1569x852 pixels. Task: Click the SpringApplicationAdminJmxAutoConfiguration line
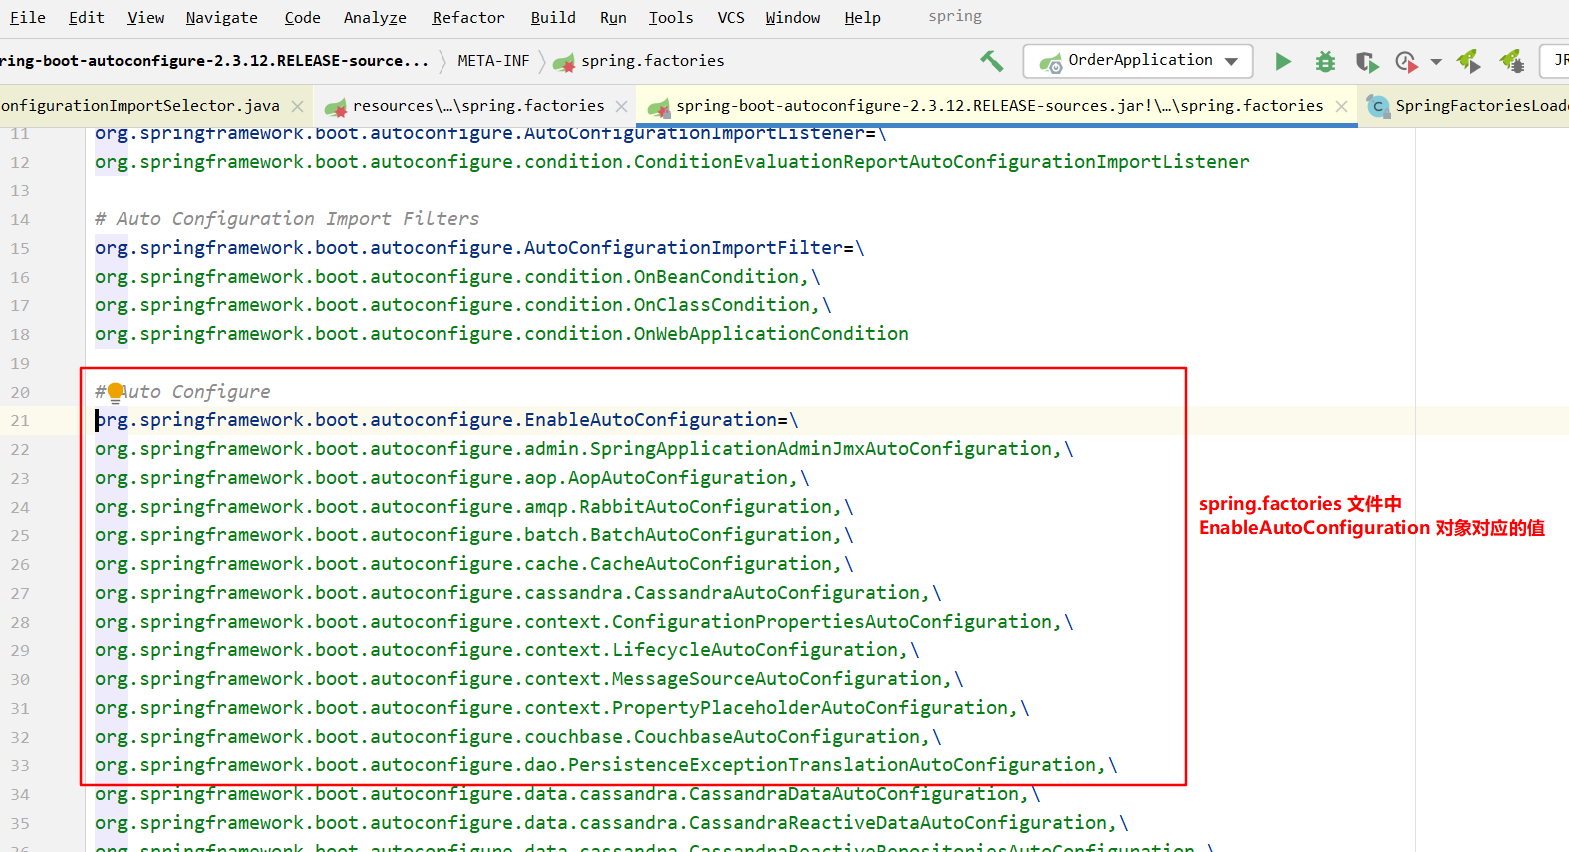[x=584, y=449]
